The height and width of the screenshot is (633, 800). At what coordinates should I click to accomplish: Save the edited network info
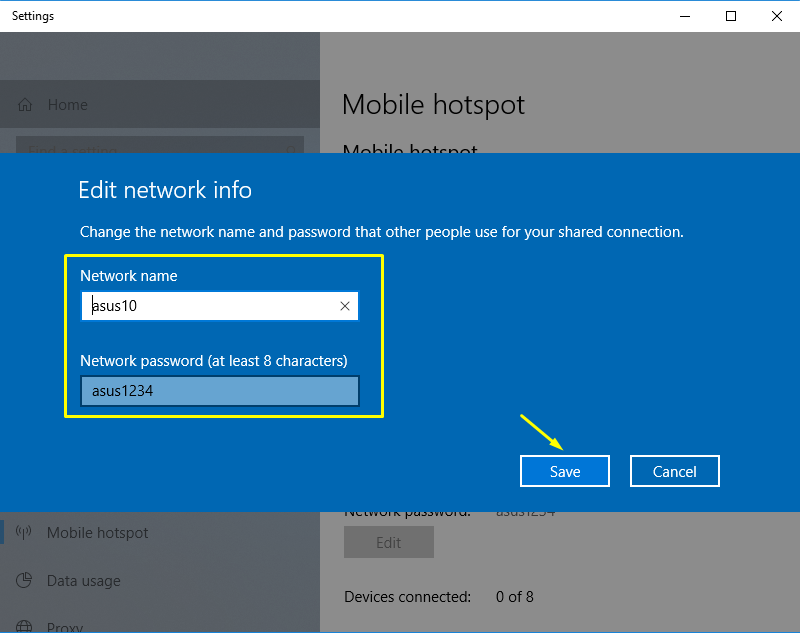pos(564,471)
